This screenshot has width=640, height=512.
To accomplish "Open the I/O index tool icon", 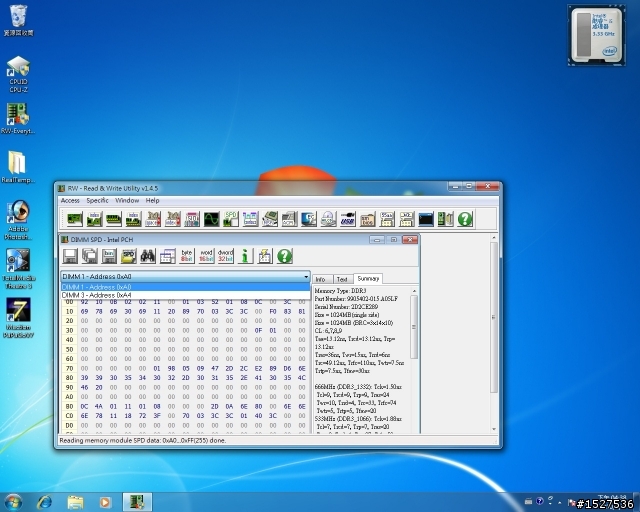I will point(173,219).
